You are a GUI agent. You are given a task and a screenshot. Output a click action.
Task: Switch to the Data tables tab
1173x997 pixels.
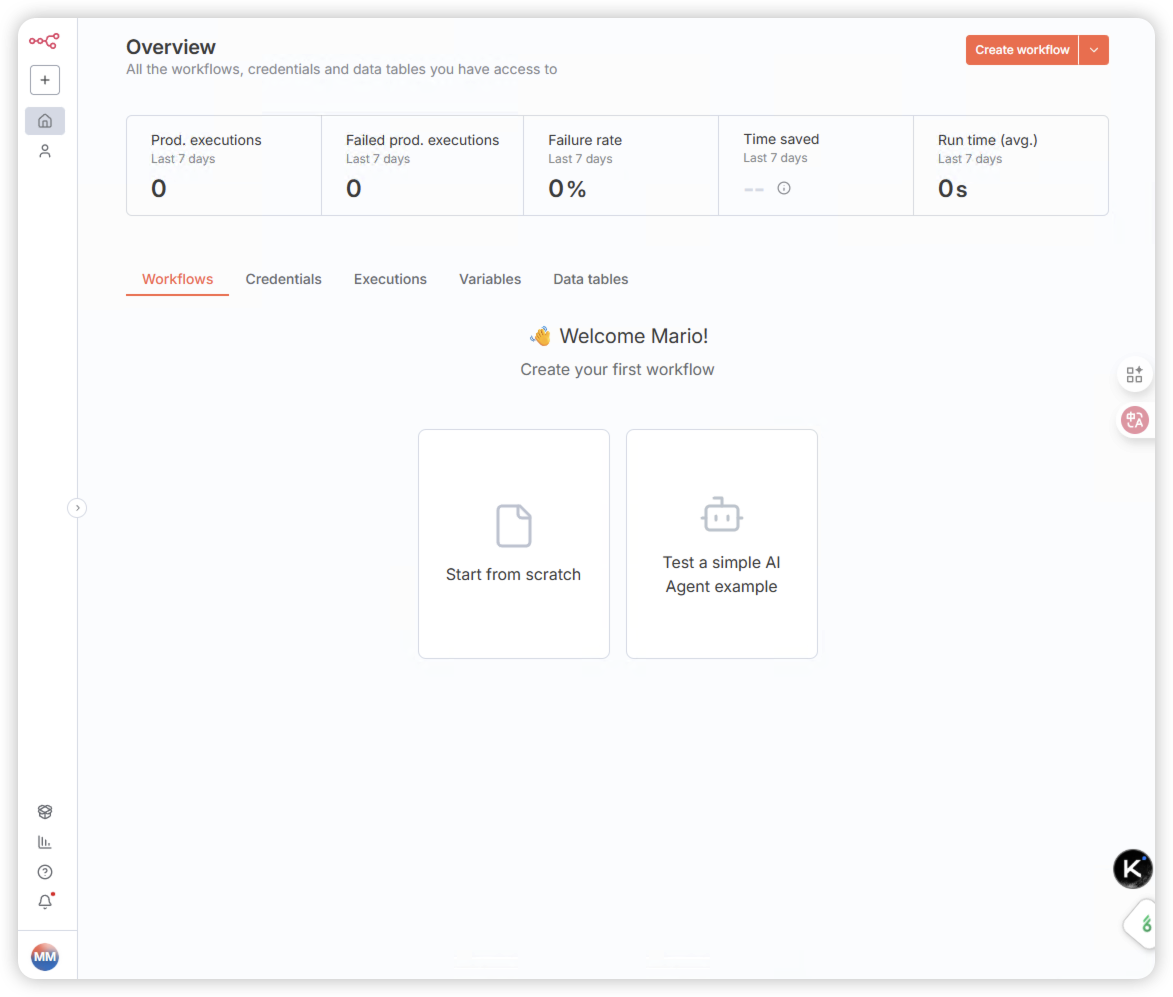coord(591,279)
